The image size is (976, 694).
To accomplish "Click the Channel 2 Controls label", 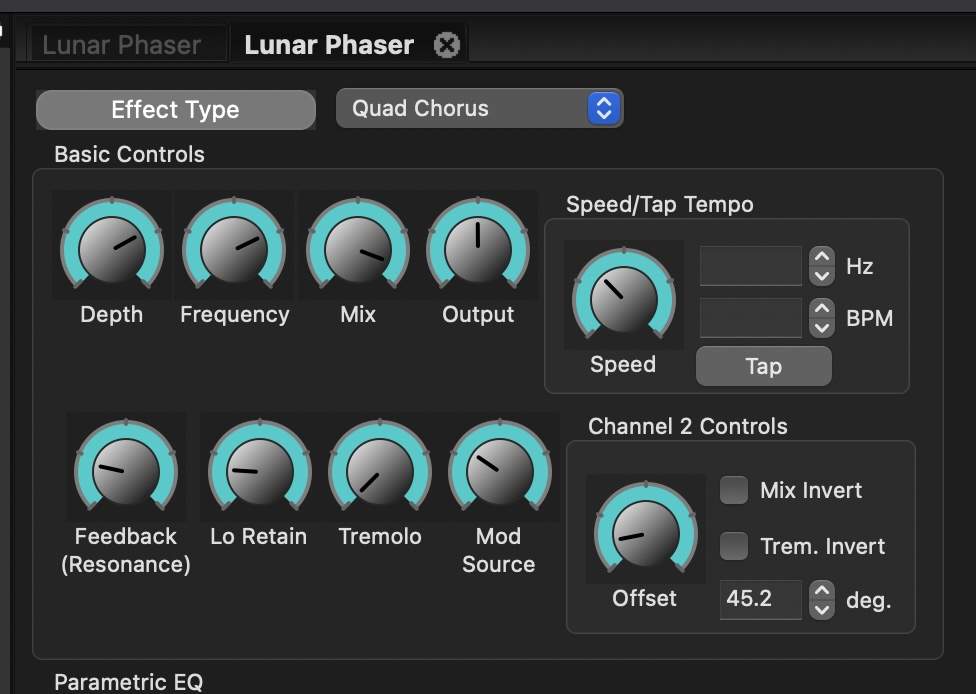I will 688,426.
